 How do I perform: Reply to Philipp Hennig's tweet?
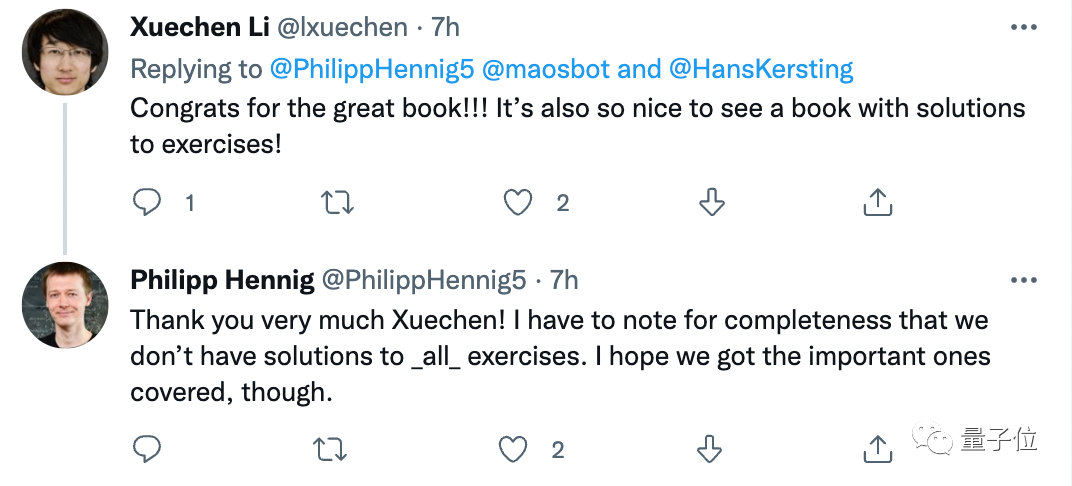pyautogui.click(x=147, y=449)
